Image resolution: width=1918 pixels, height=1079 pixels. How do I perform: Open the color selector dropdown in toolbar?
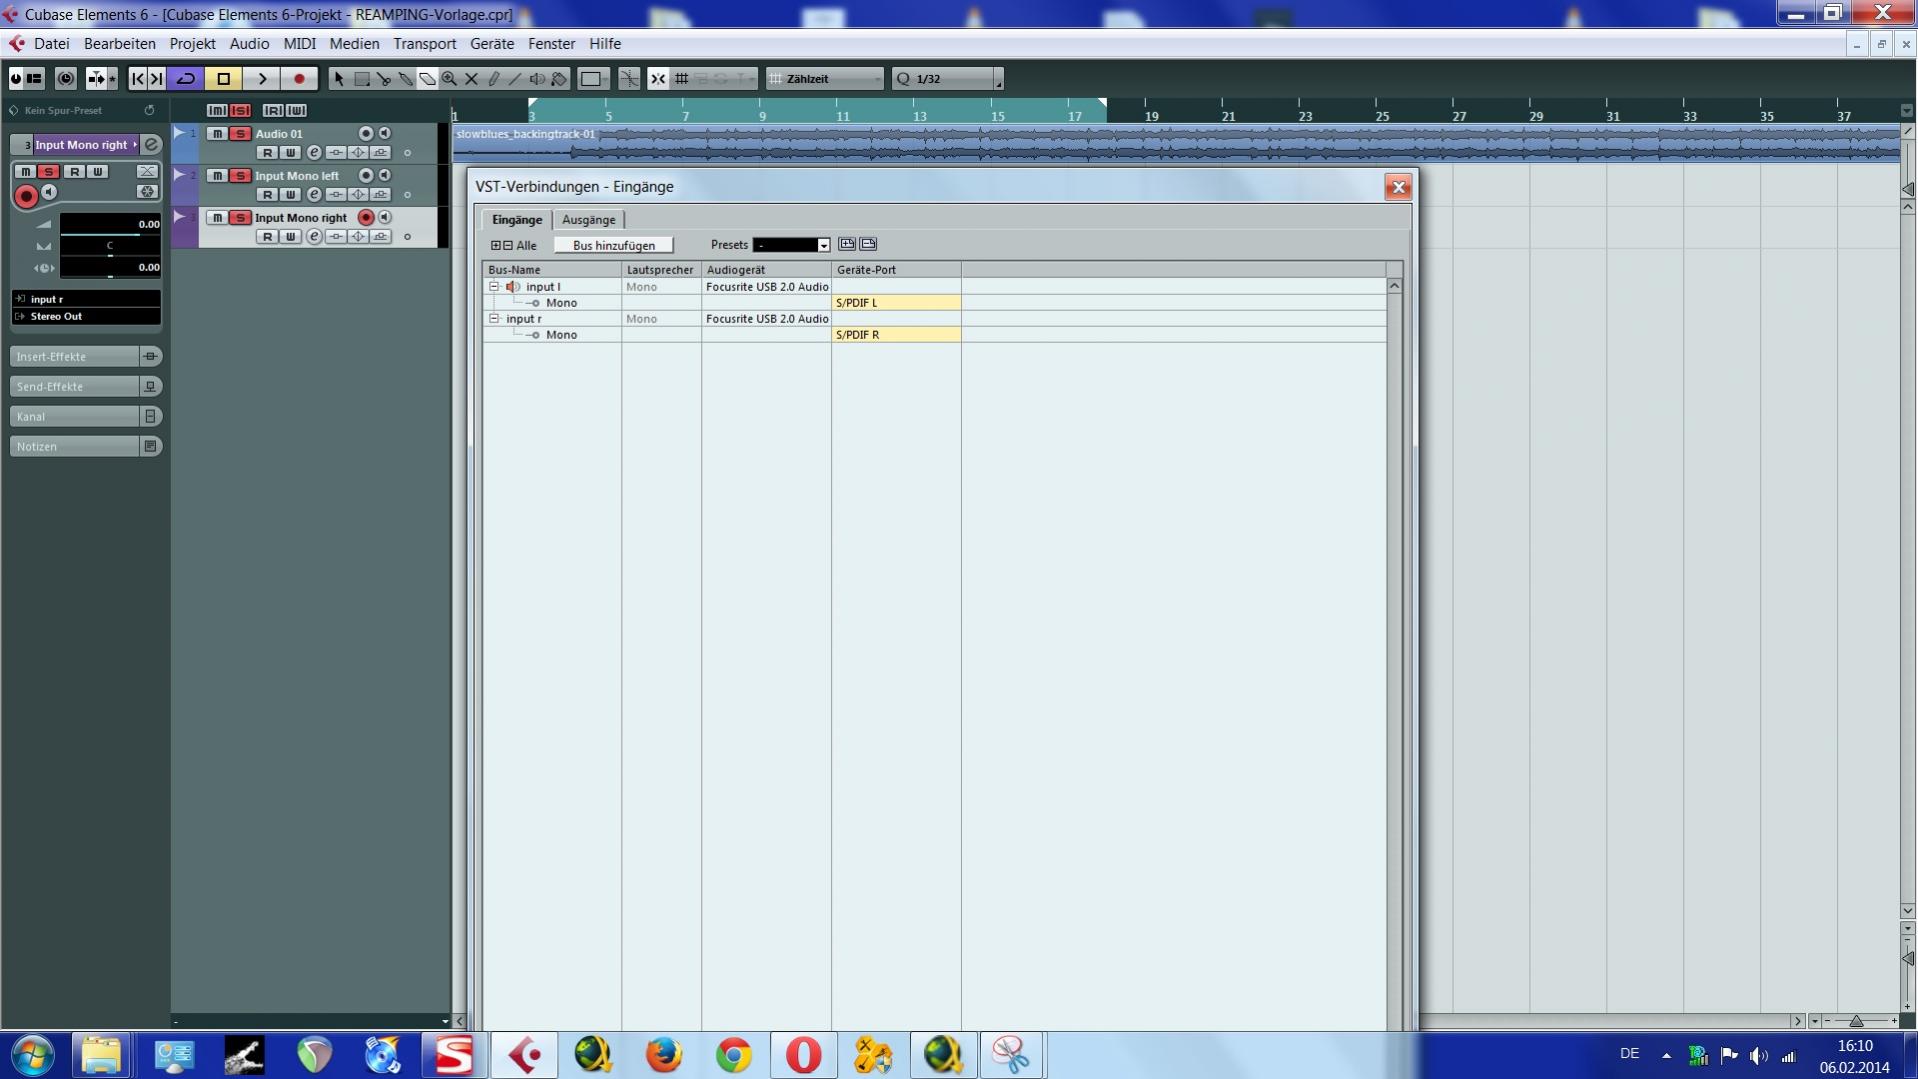(x=592, y=79)
